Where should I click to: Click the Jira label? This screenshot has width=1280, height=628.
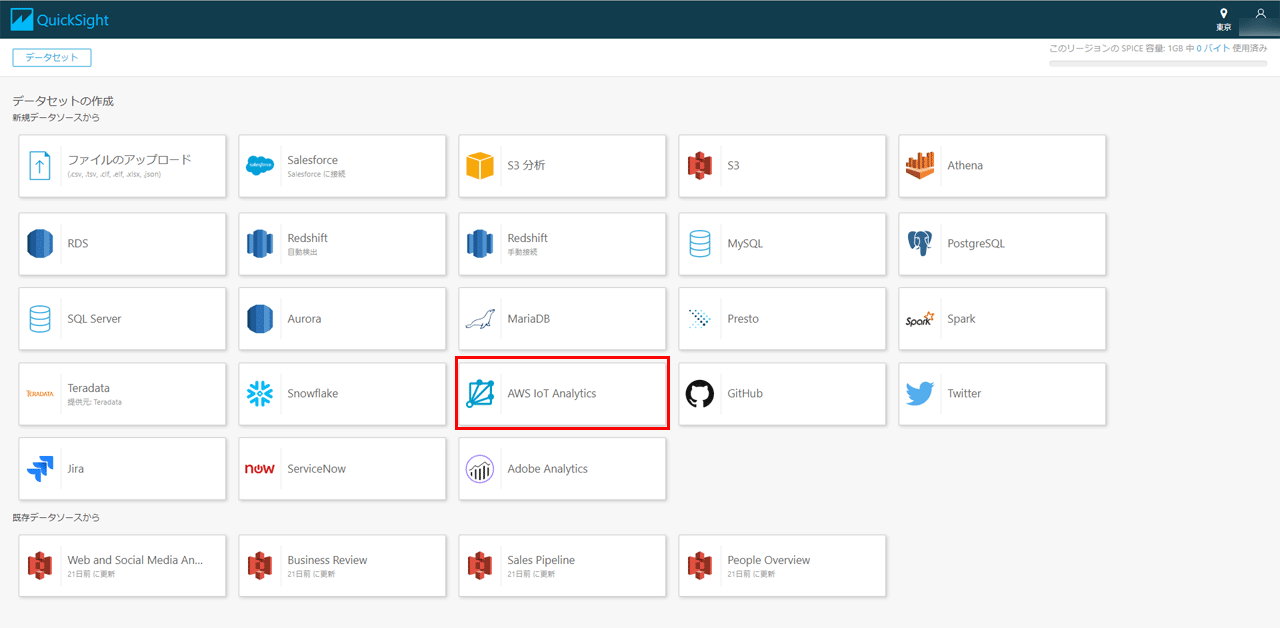click(x=76, y=469)
